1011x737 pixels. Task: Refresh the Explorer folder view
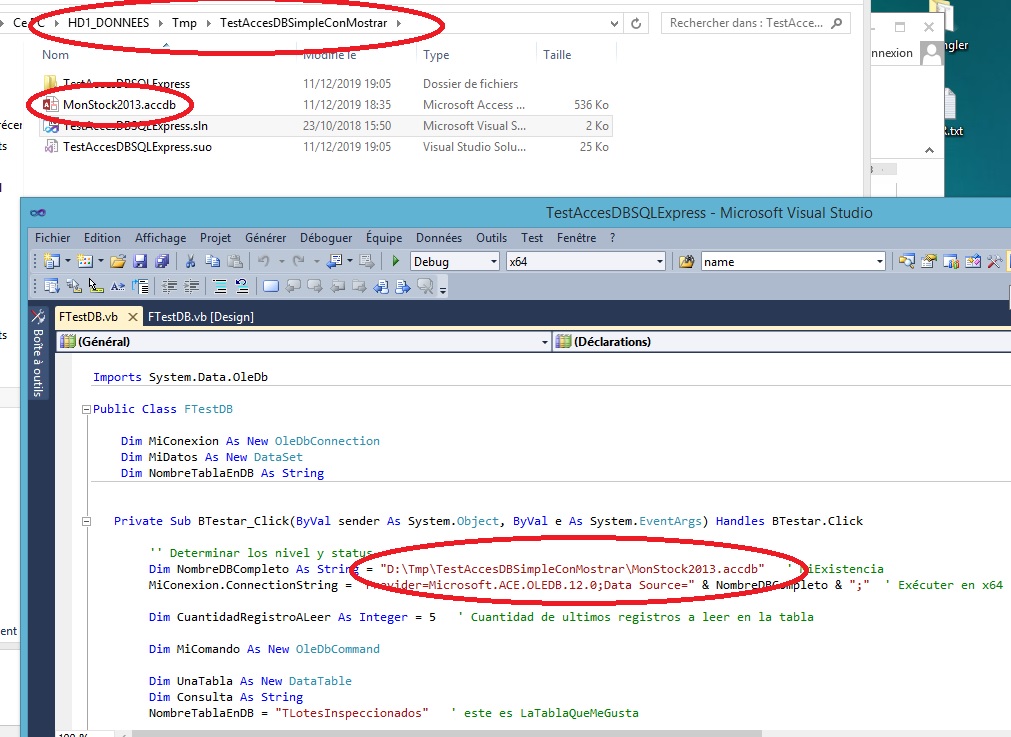click(x=636, y=23)
